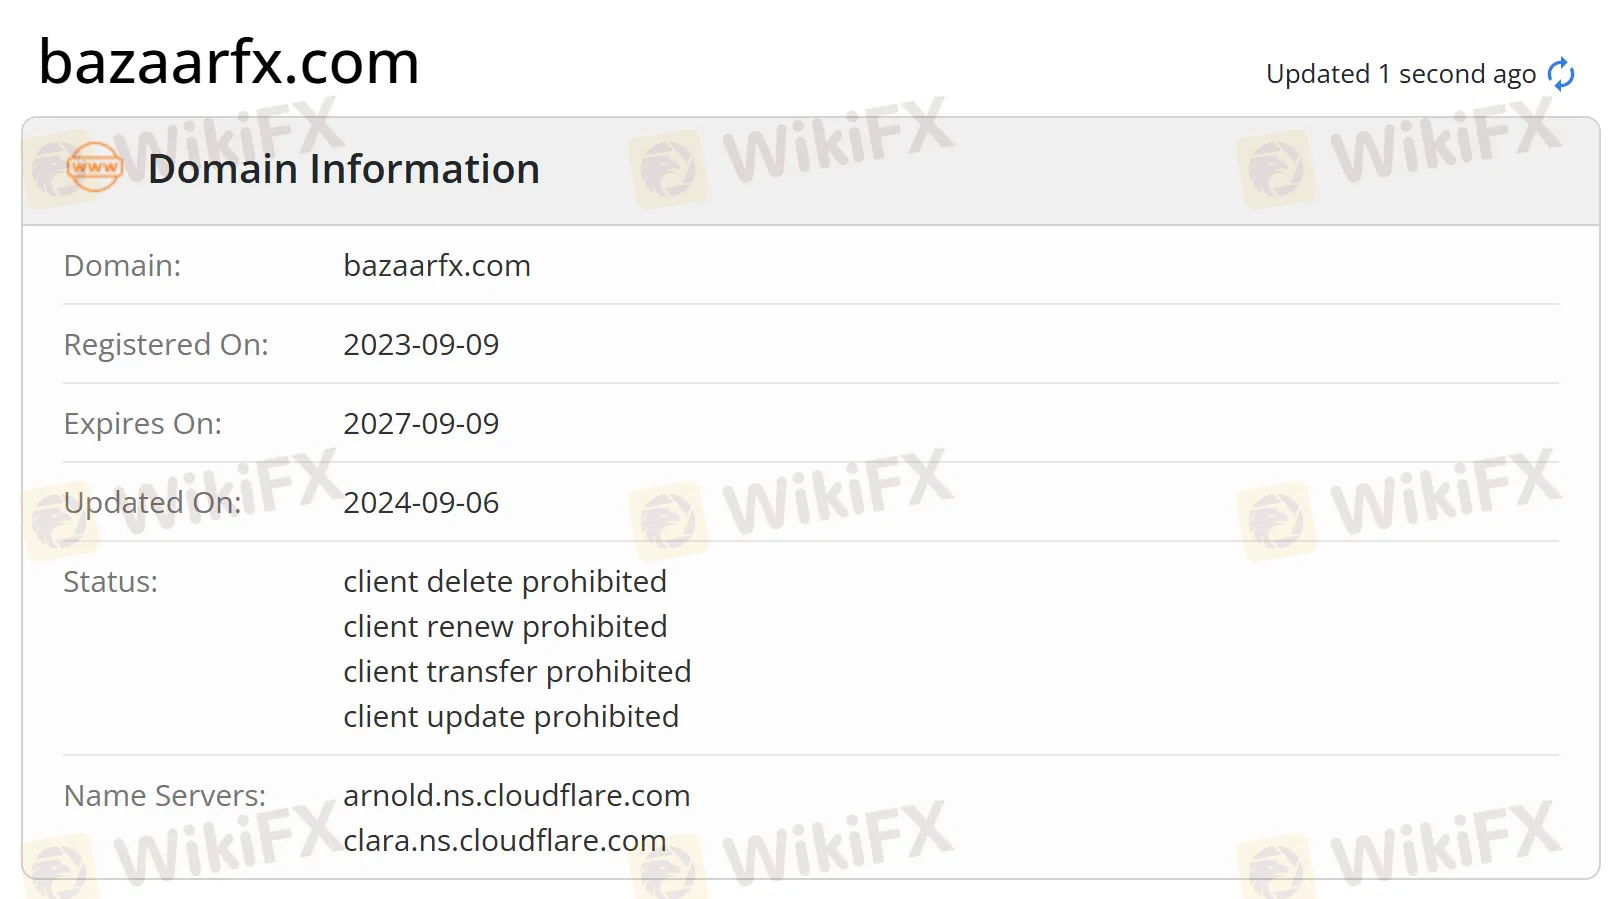
Task: Click the 'Name Servers:' label
Action: click(x=165, y=795)
